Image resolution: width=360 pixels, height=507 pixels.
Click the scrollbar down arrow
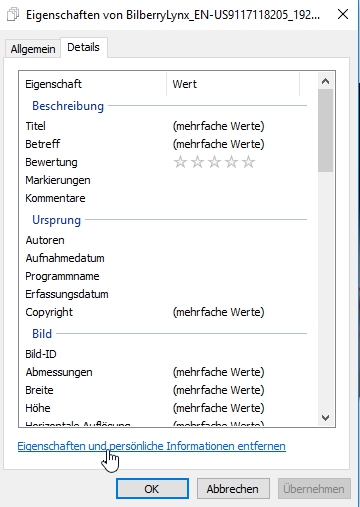(x=325, y=418)
